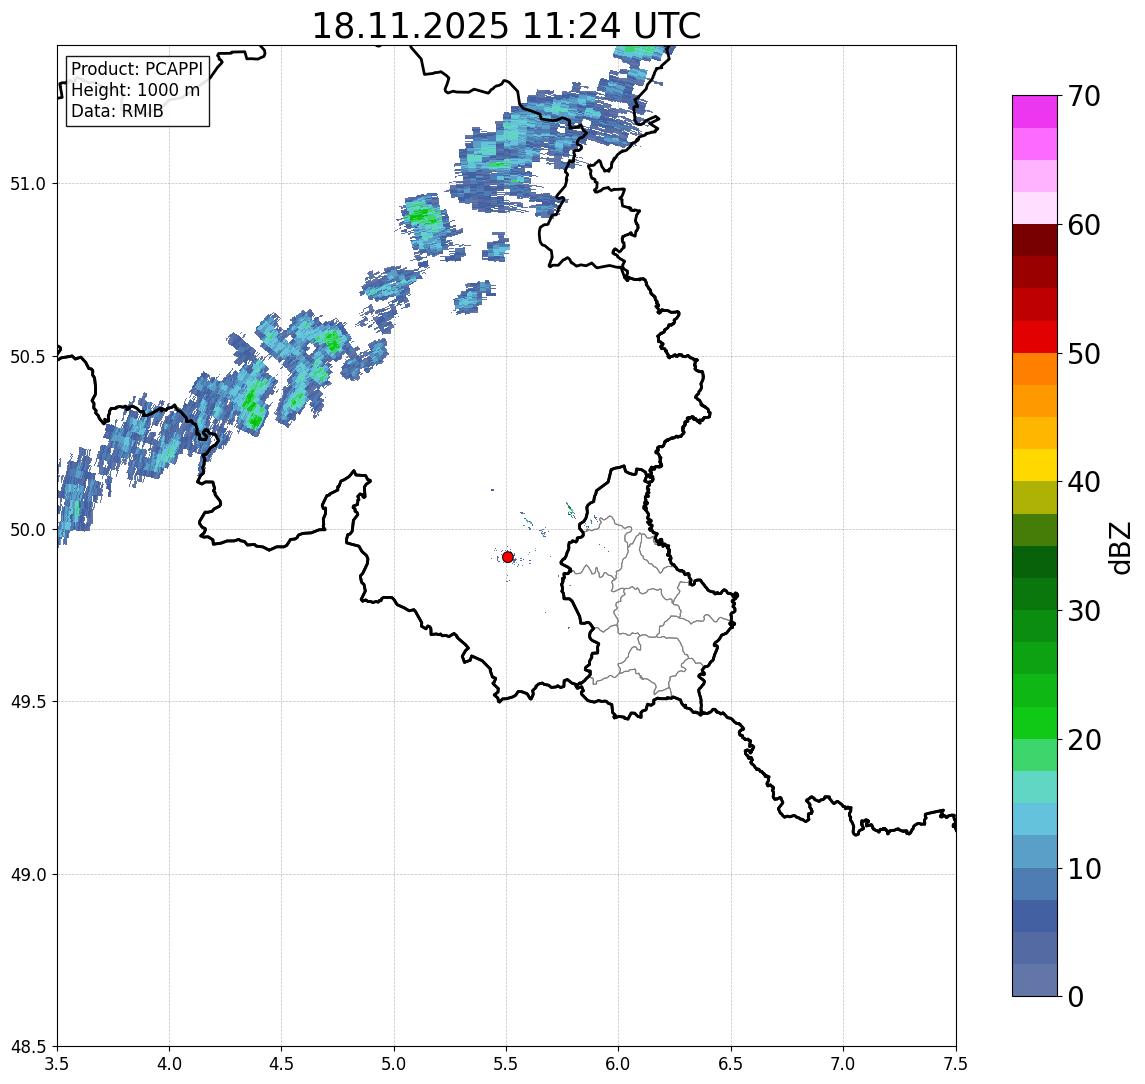Image resolution: width=1145 pixels, height=1084 pixels.
Task: Click the colorbar tick label 50
Action: click(1084, 354)
